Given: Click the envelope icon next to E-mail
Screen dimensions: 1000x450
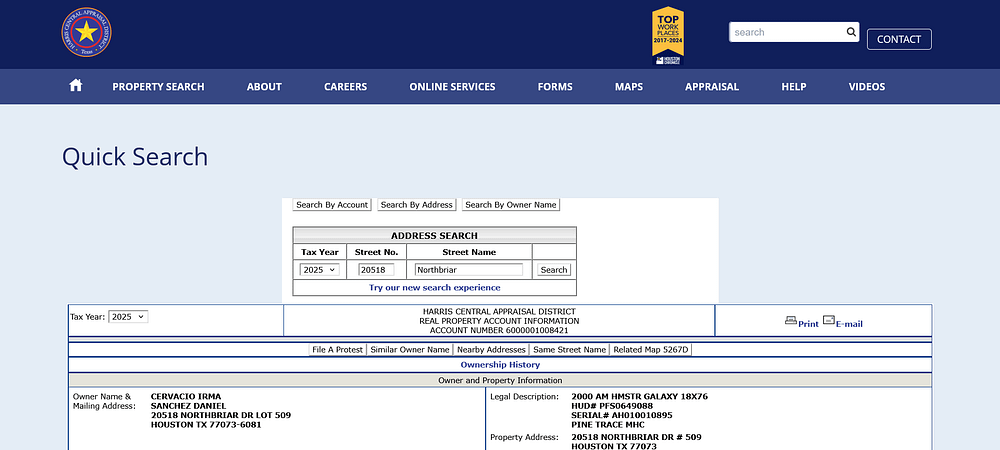Looking at the screenshot, I should pyautogui.click(x=828, y=320).
